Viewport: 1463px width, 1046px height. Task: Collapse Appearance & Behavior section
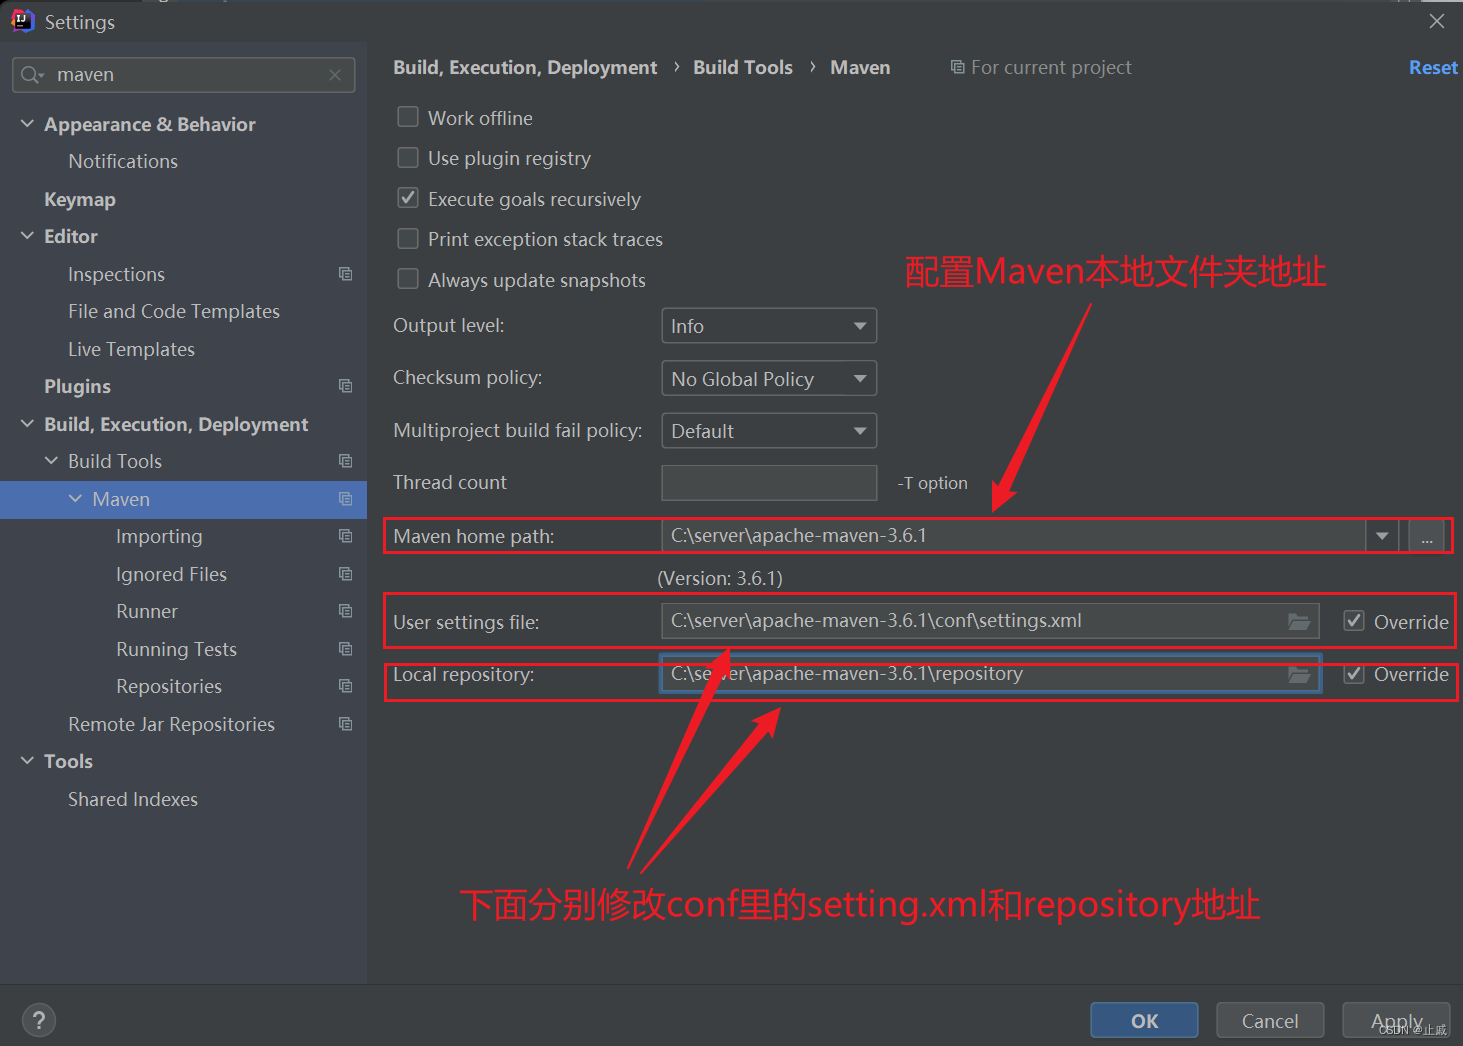coord(27,123)
